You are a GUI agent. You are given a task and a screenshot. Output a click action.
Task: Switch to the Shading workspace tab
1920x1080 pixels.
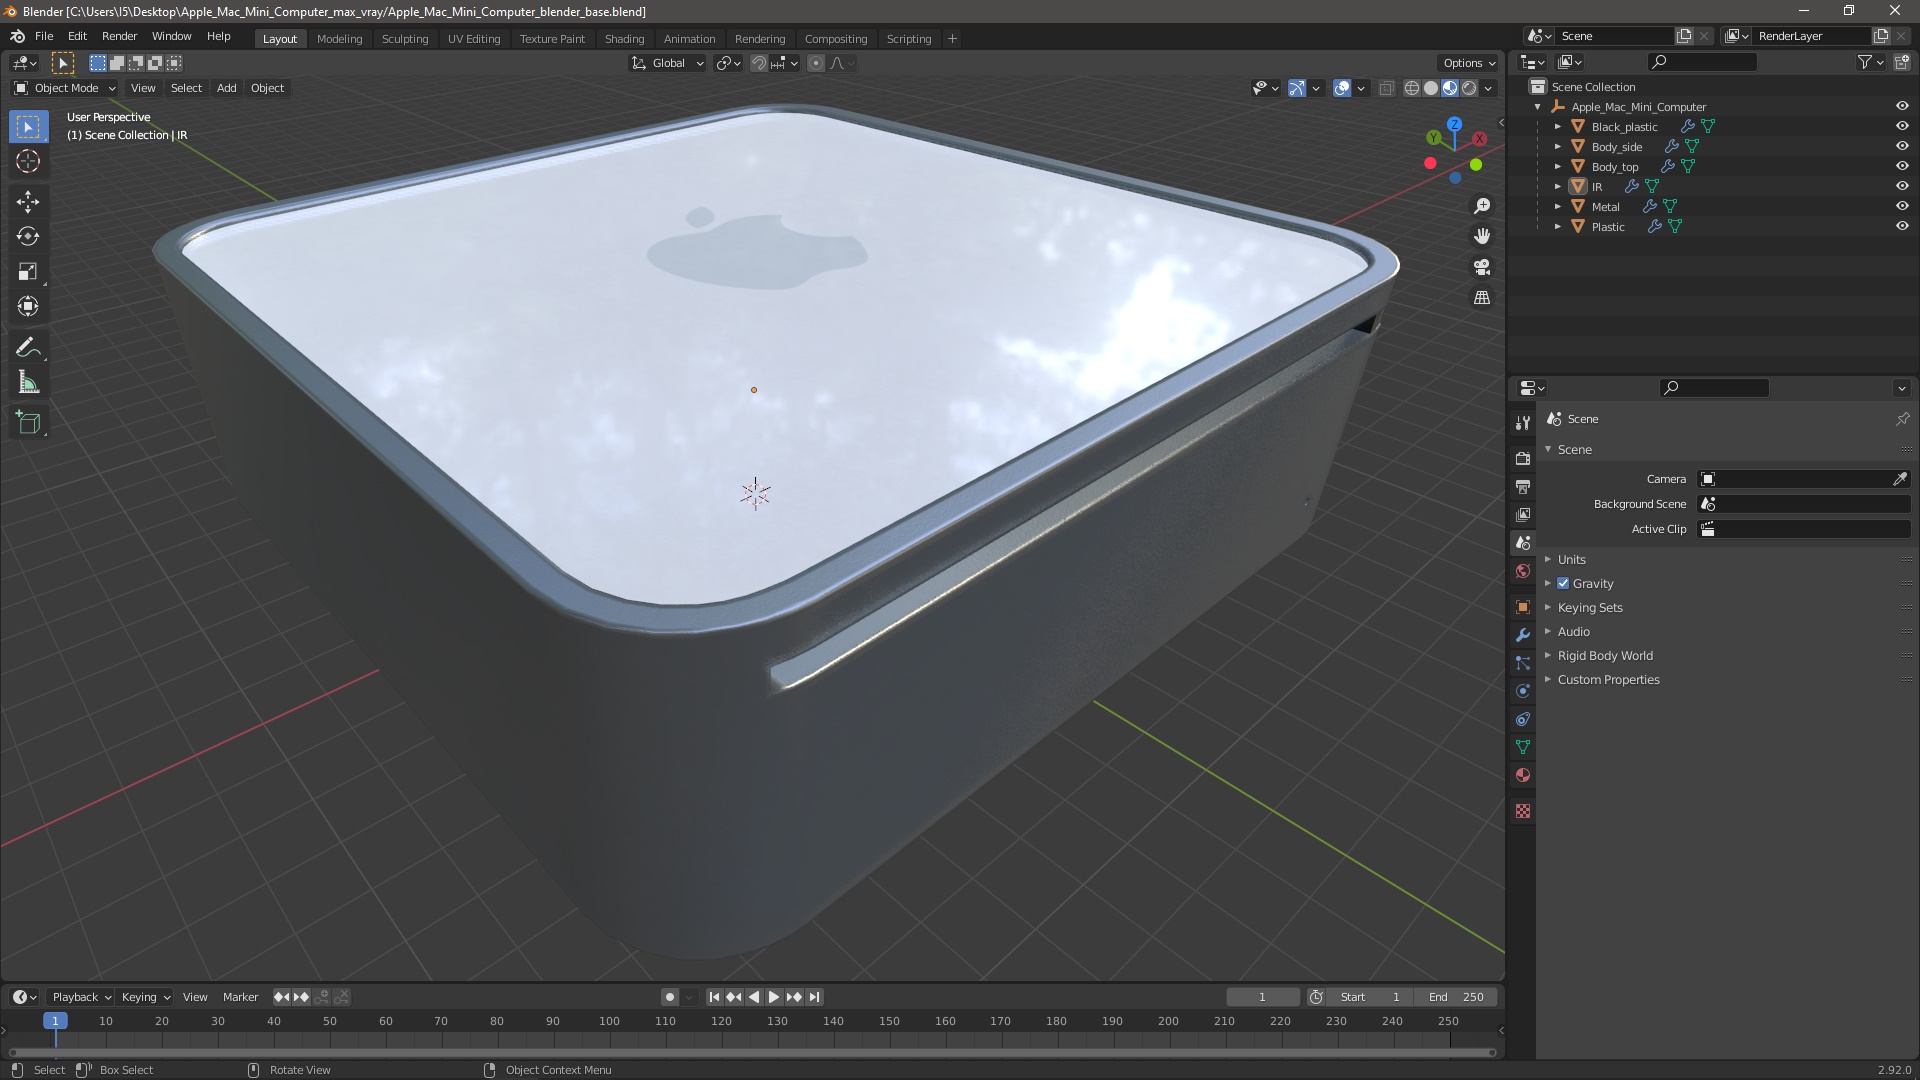click(x=624, y=38)
